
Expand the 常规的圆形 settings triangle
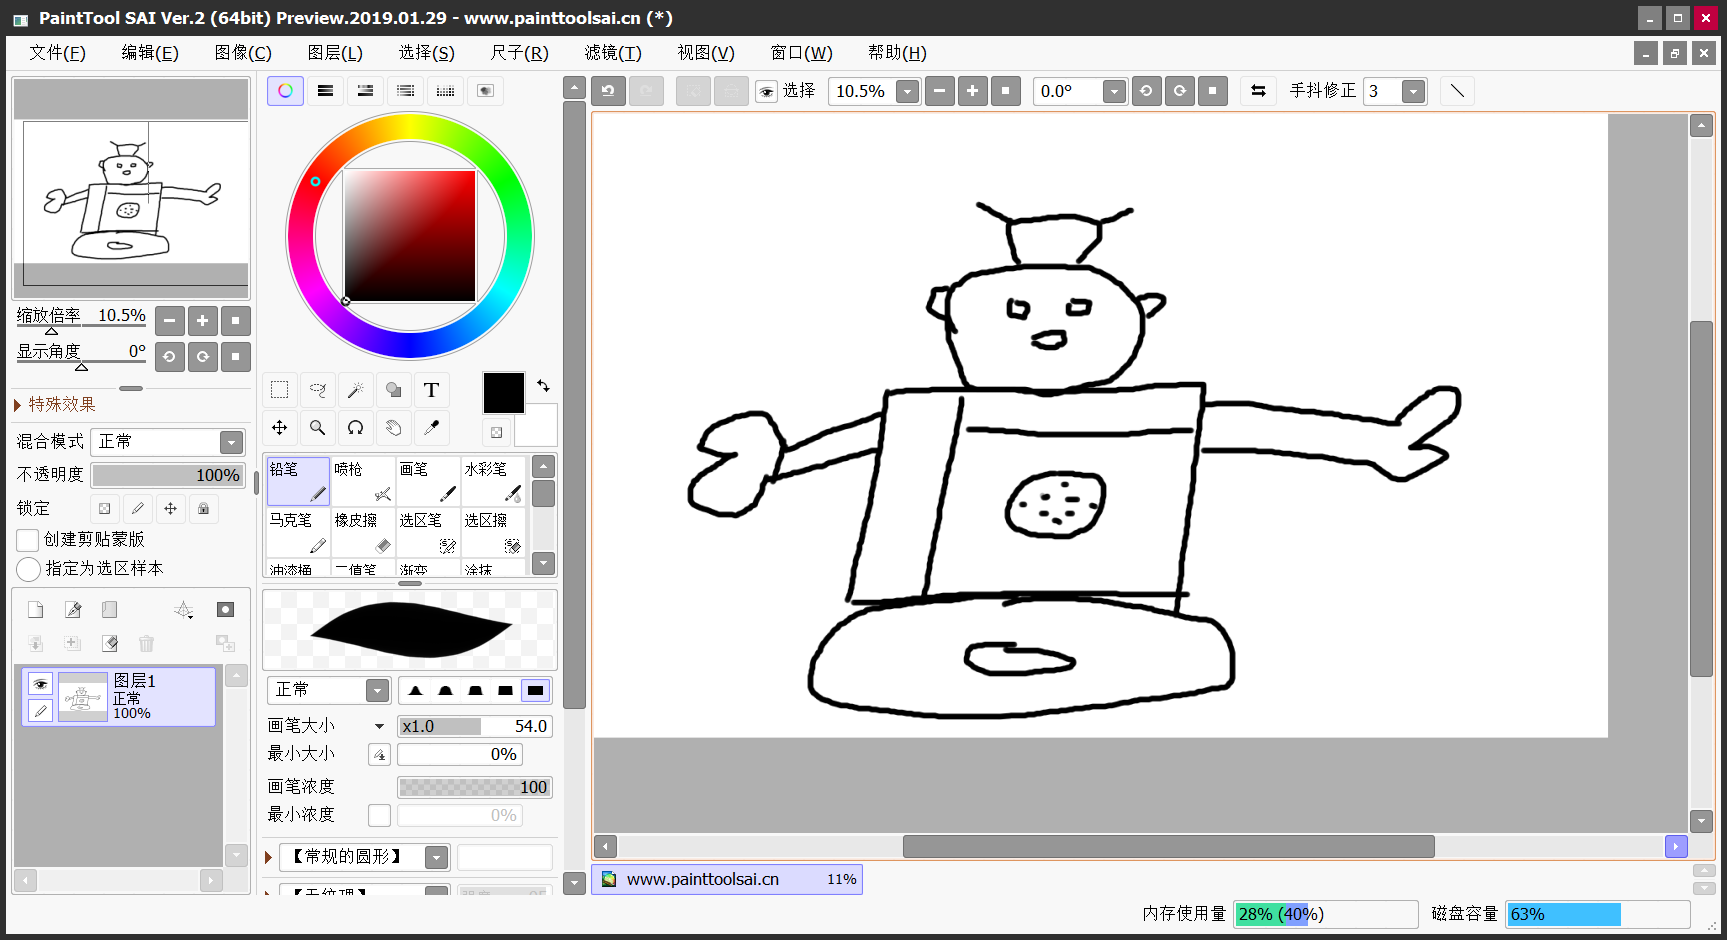tap(268, 858)
